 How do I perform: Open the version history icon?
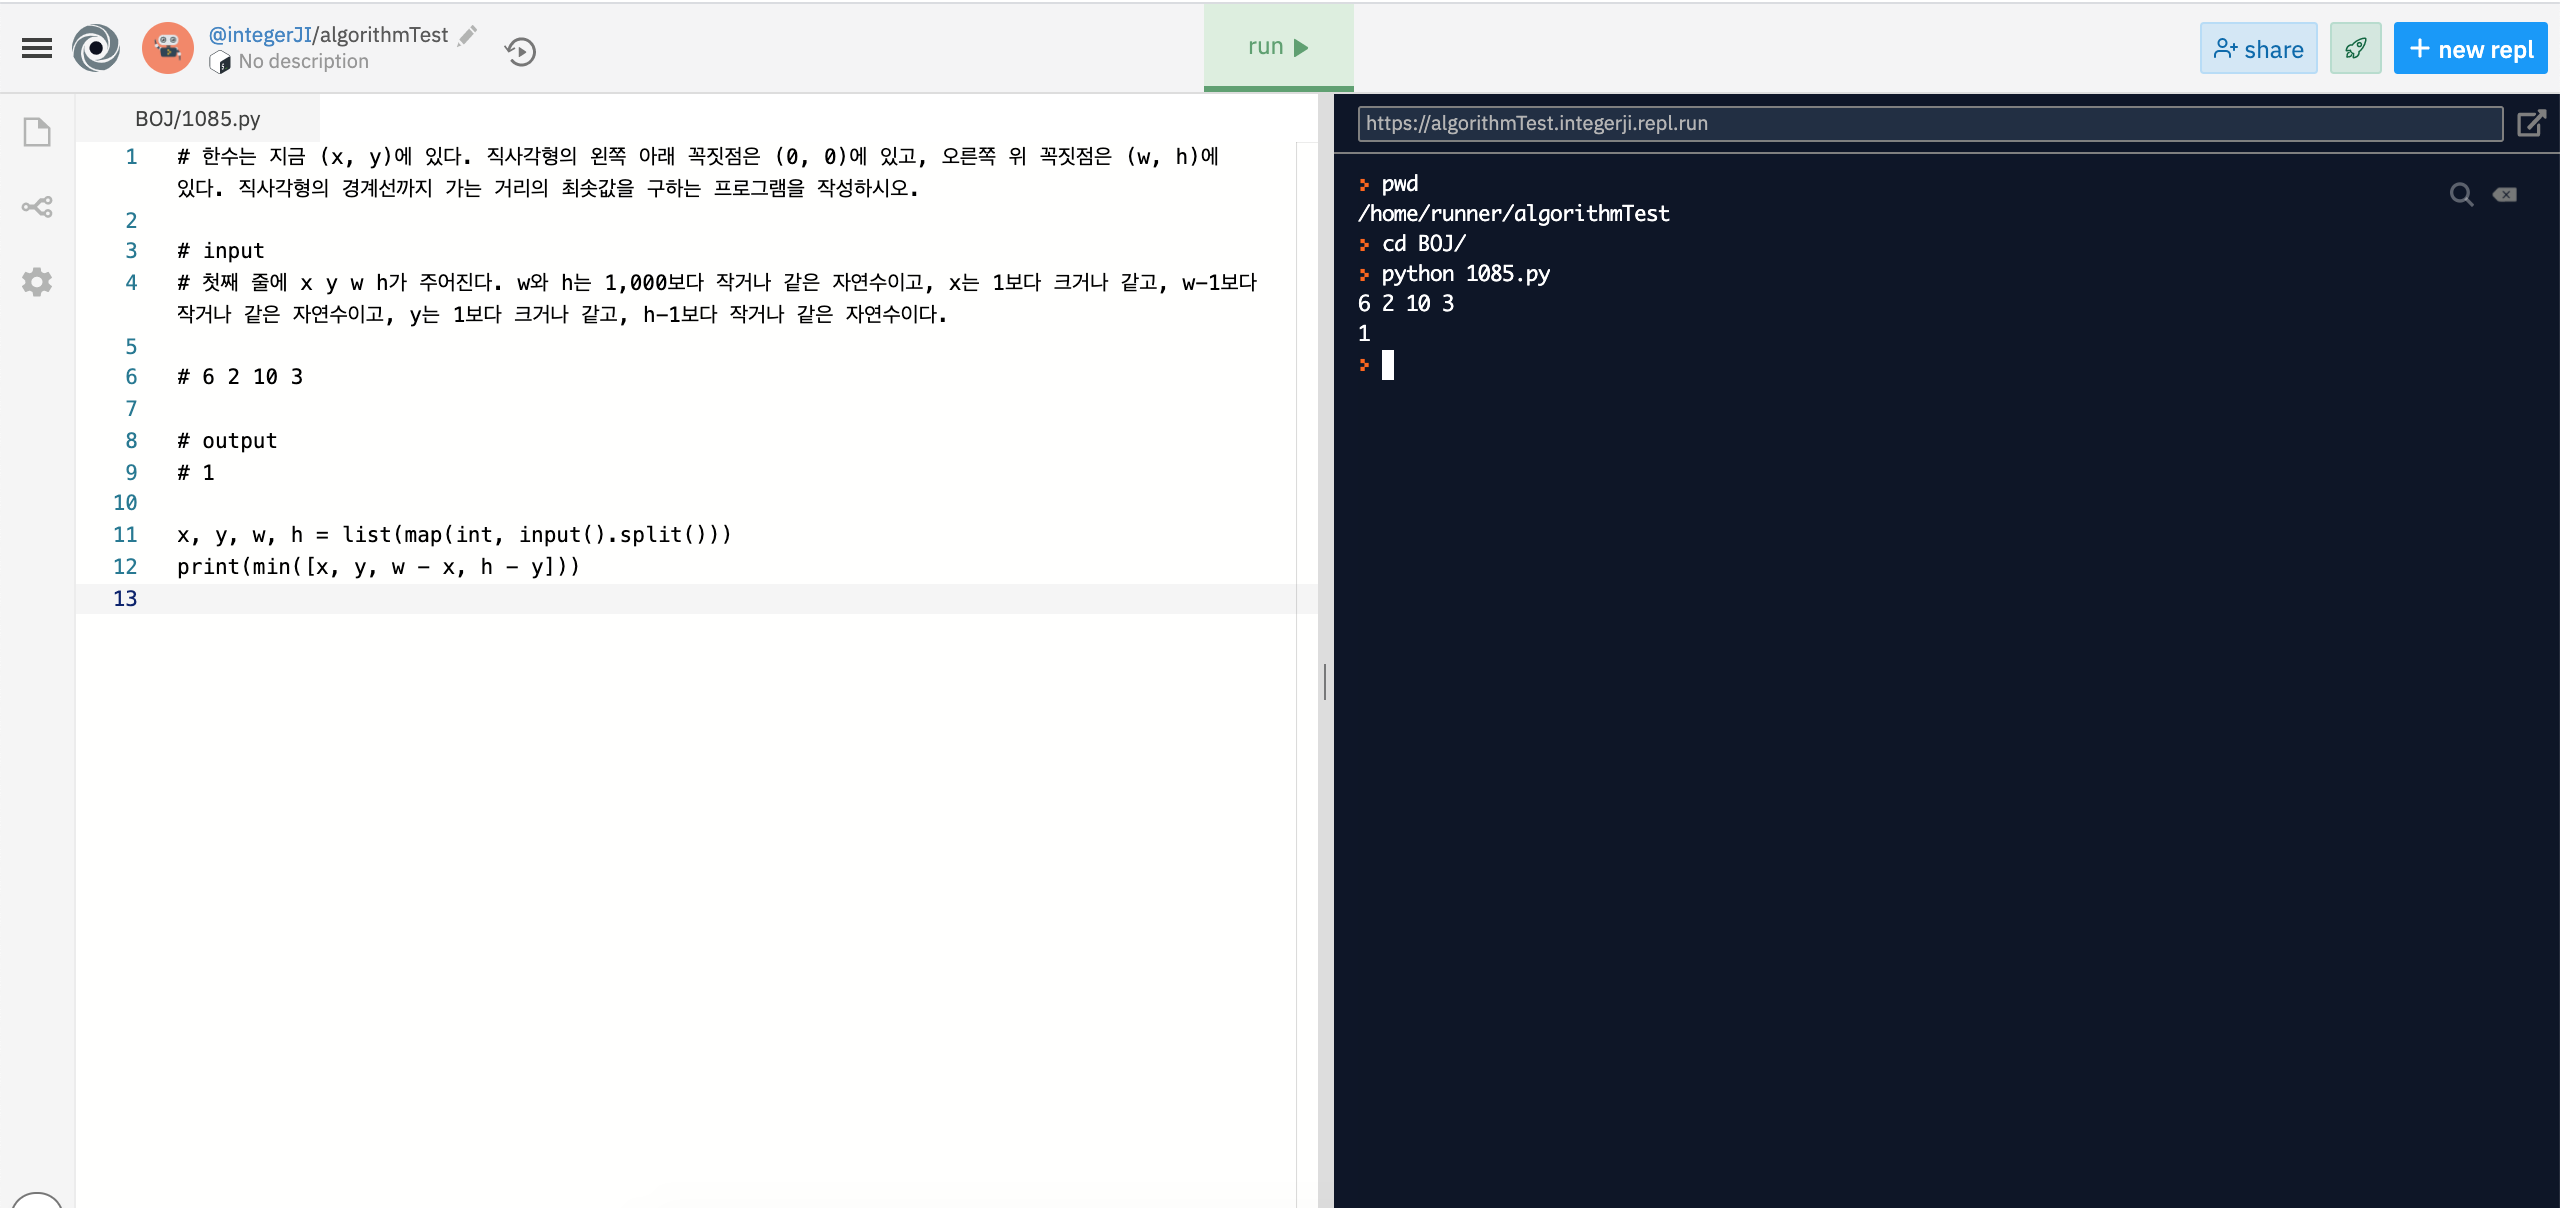pos(520,51)
